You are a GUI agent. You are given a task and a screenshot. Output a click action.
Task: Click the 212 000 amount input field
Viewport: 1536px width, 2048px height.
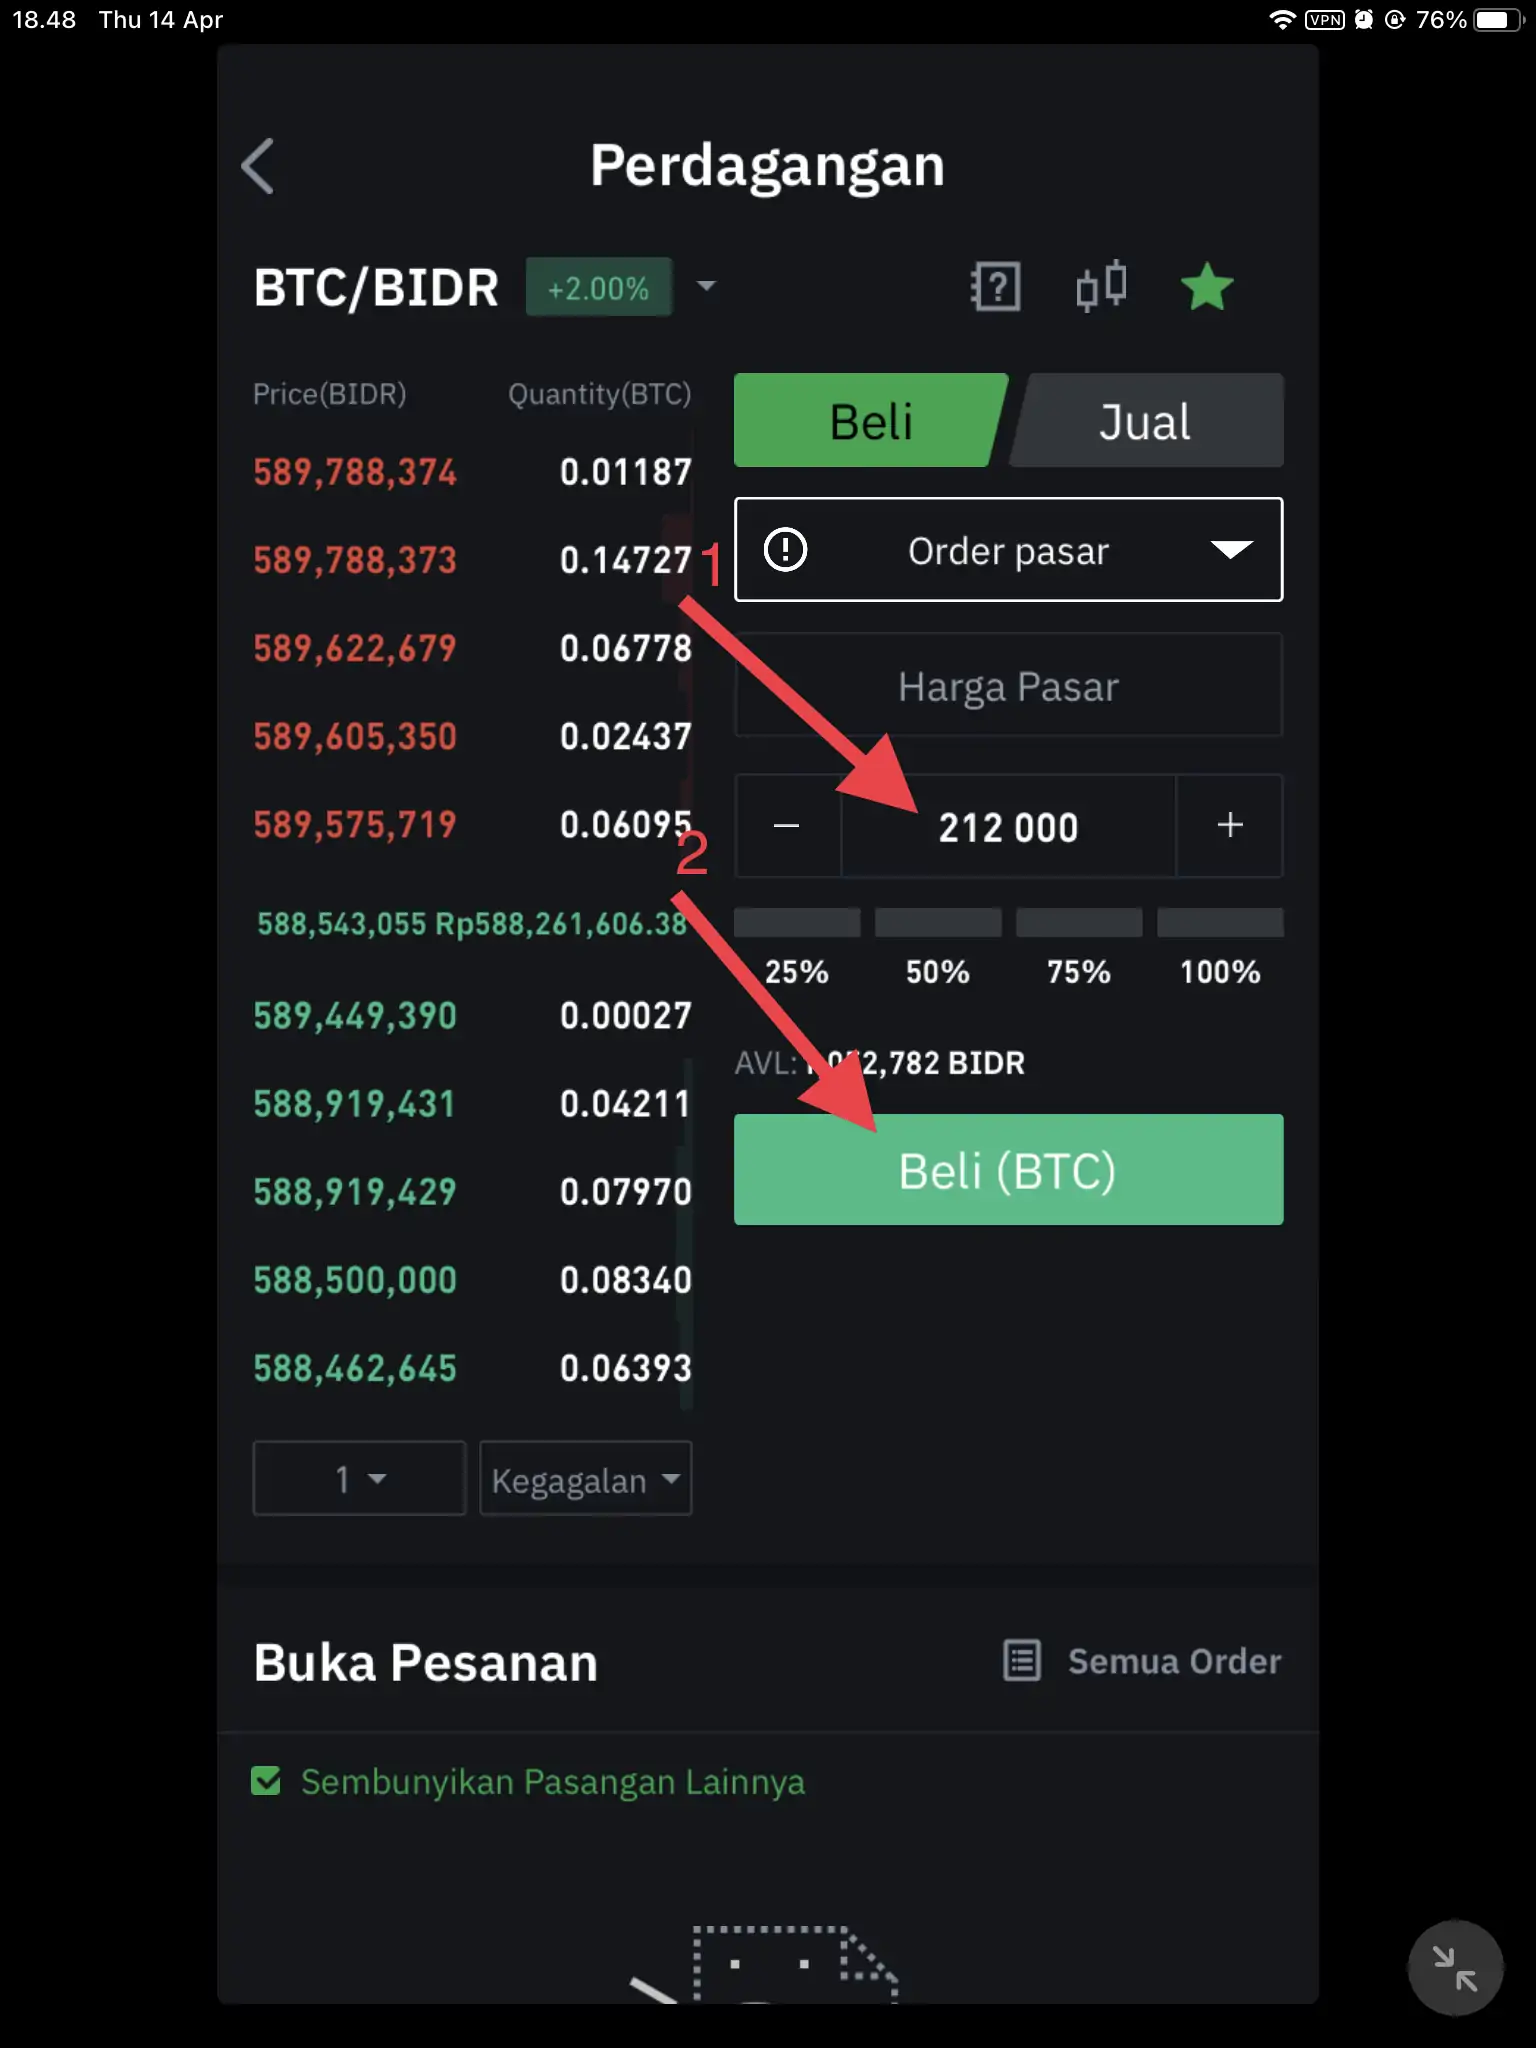(x=1008, y=826)
